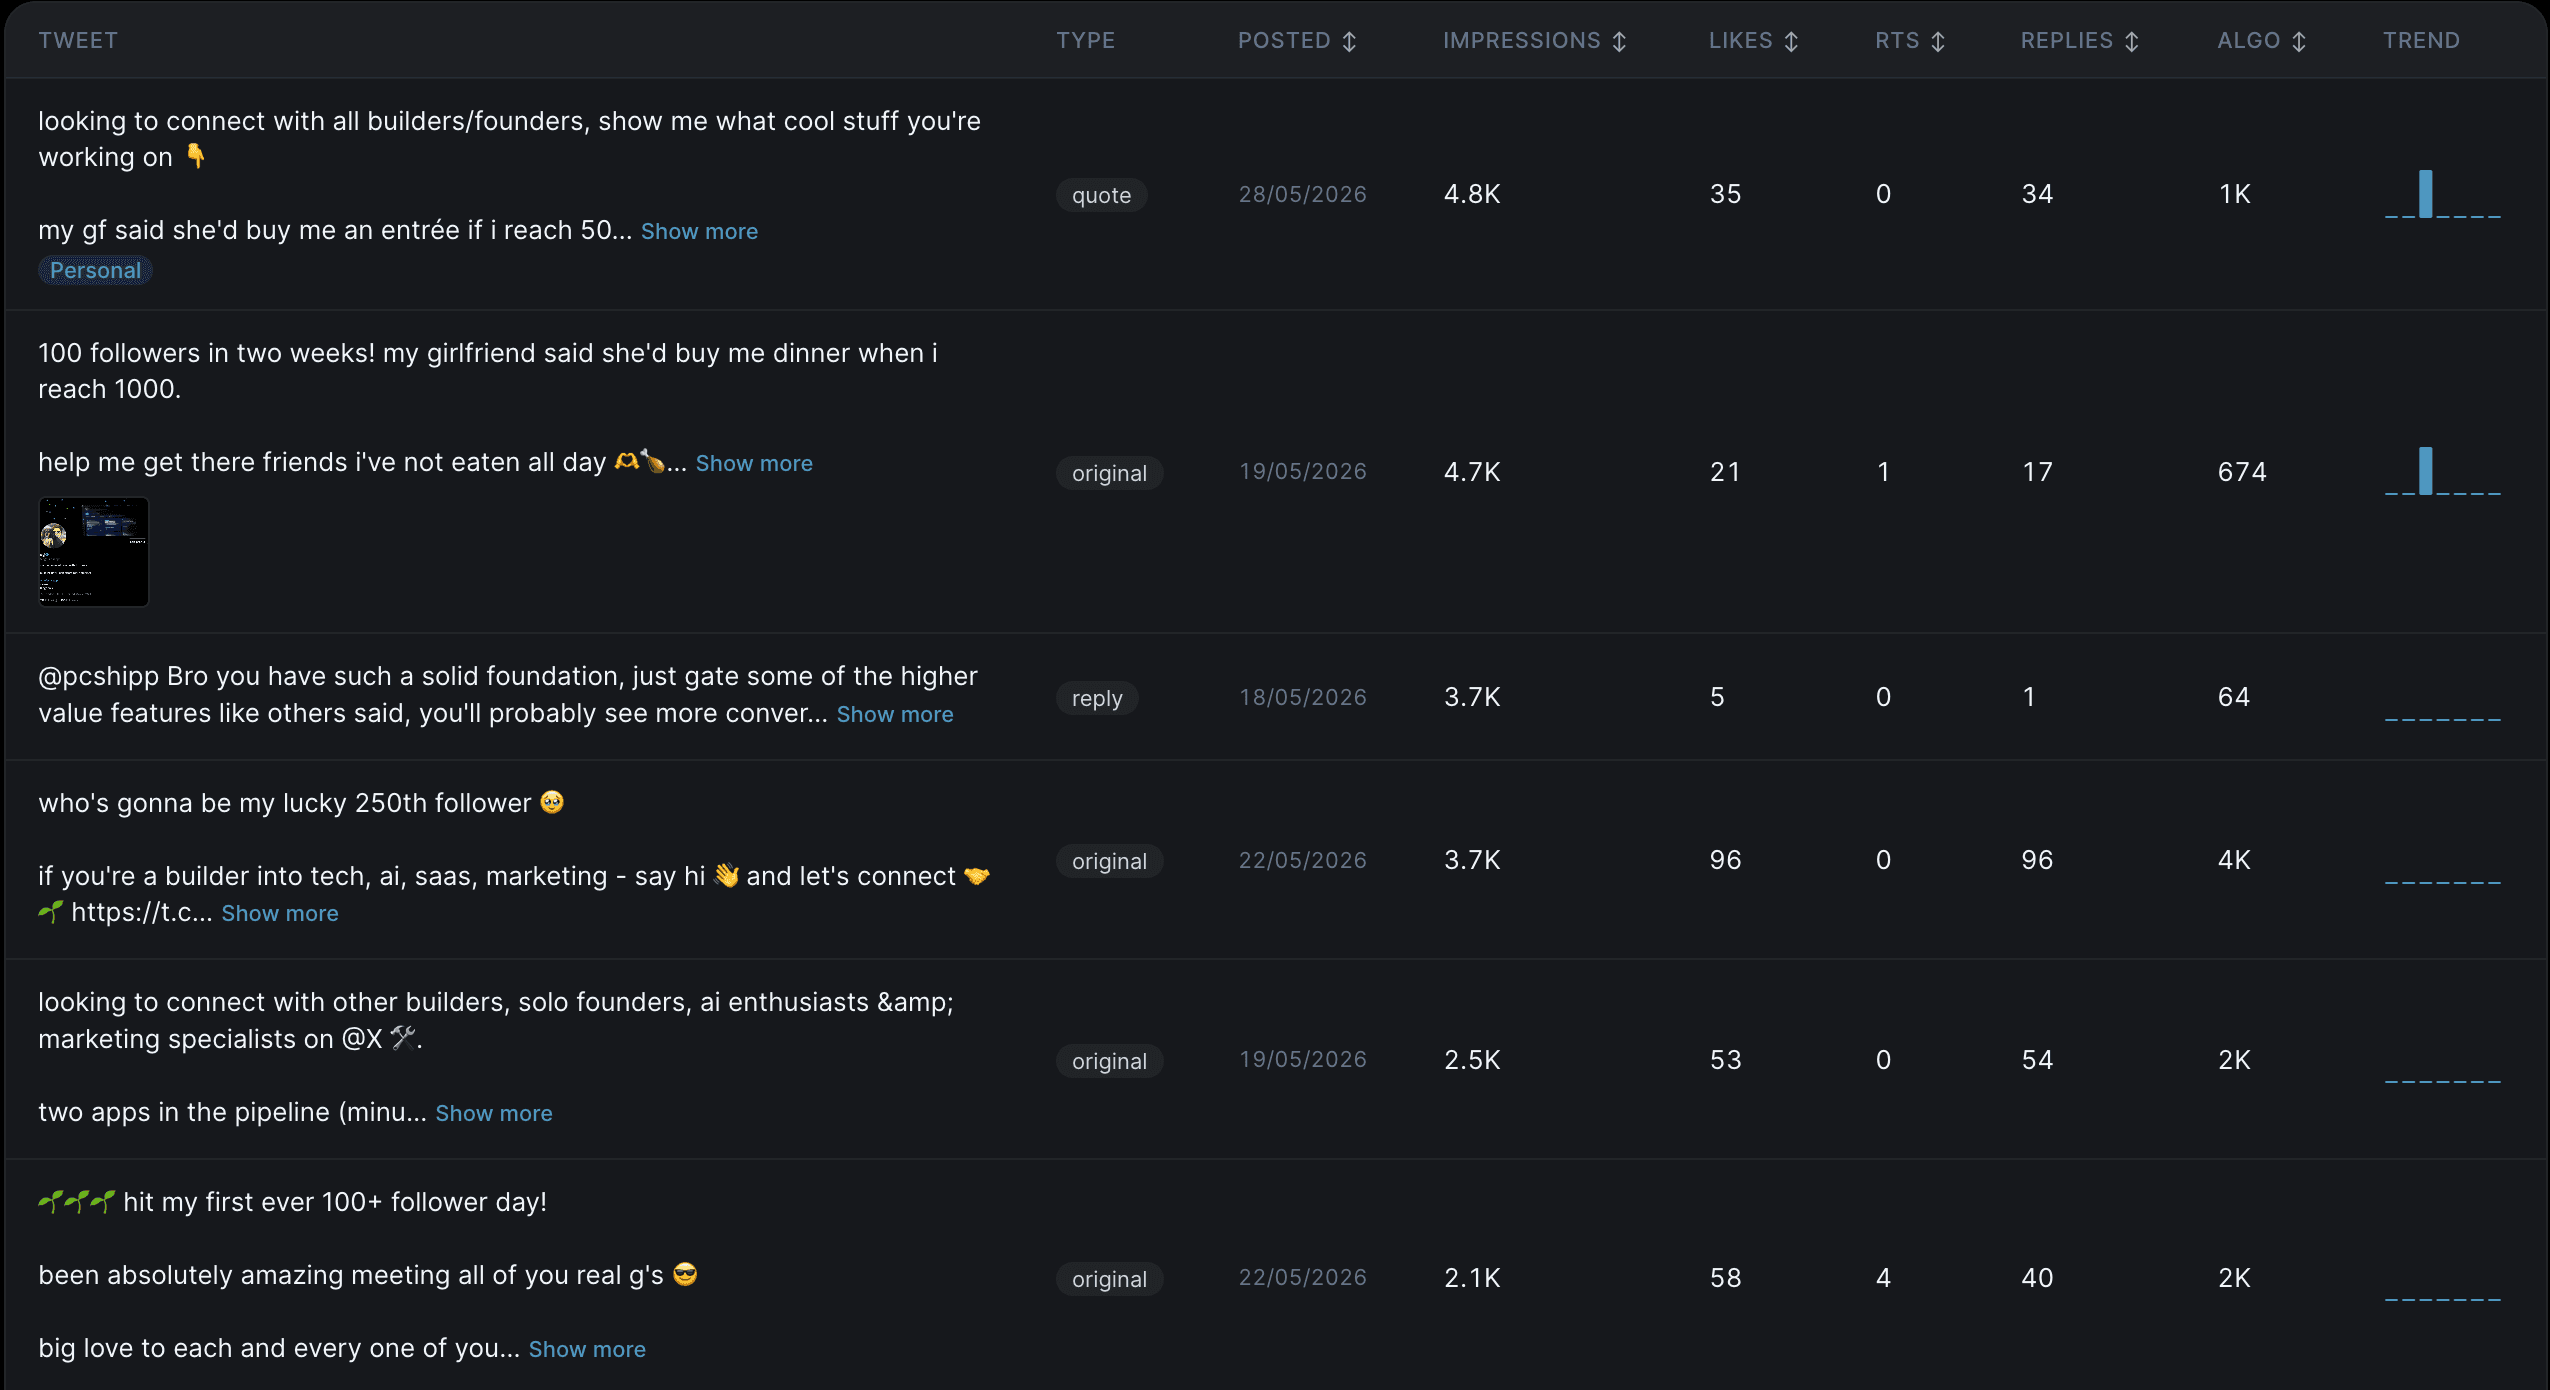Viewport: 2550px width, 1390px height.
Task: Sort table by Posted date arrow icon
Action: (x=1349, y=41)
